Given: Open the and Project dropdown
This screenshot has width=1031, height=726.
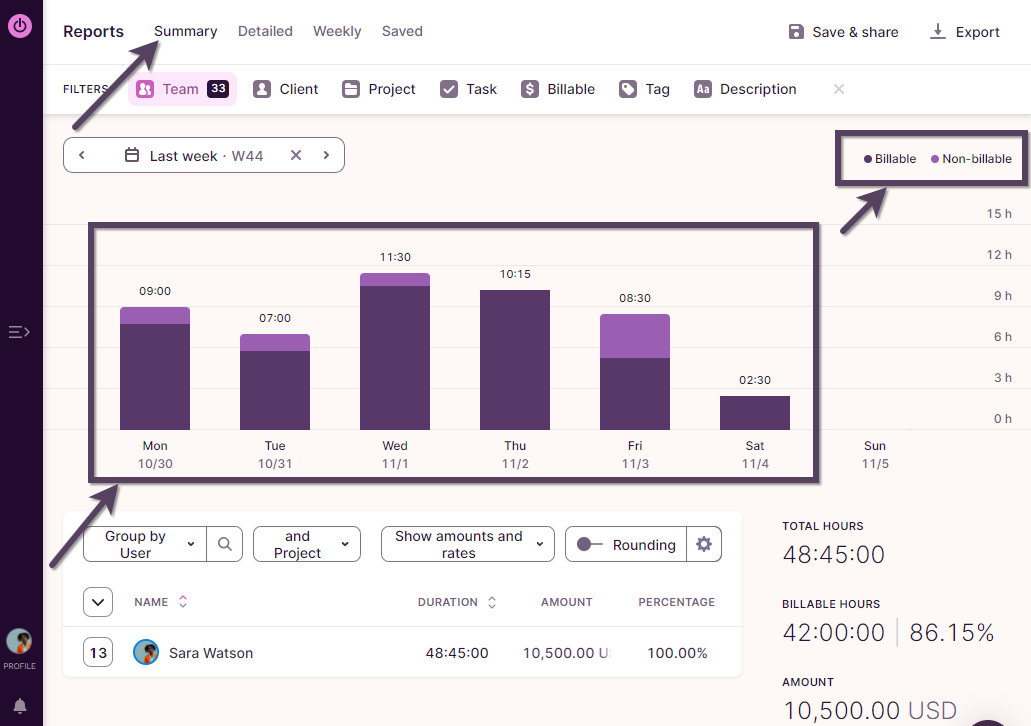Looking at the screenshot, I should pos(306,544).
